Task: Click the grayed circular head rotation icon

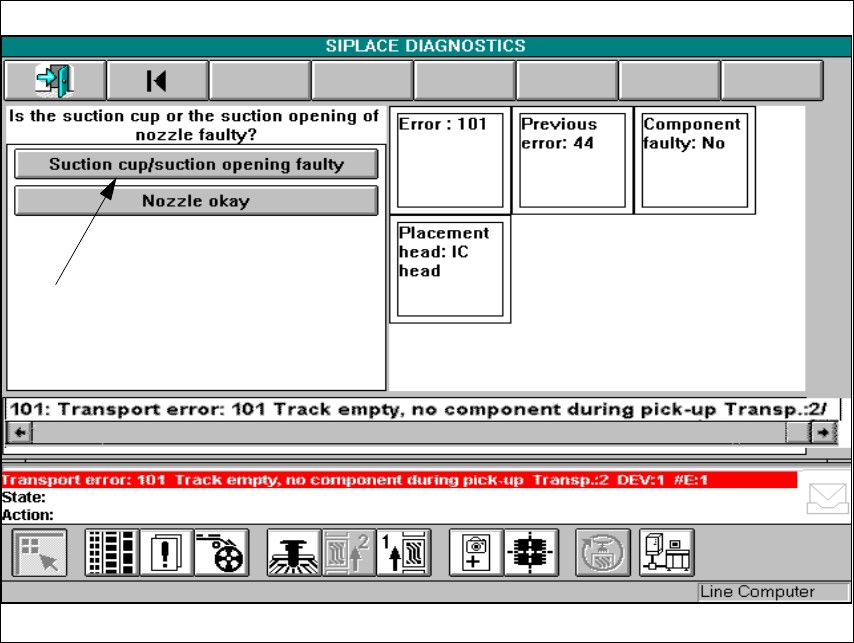Action: 603,553
